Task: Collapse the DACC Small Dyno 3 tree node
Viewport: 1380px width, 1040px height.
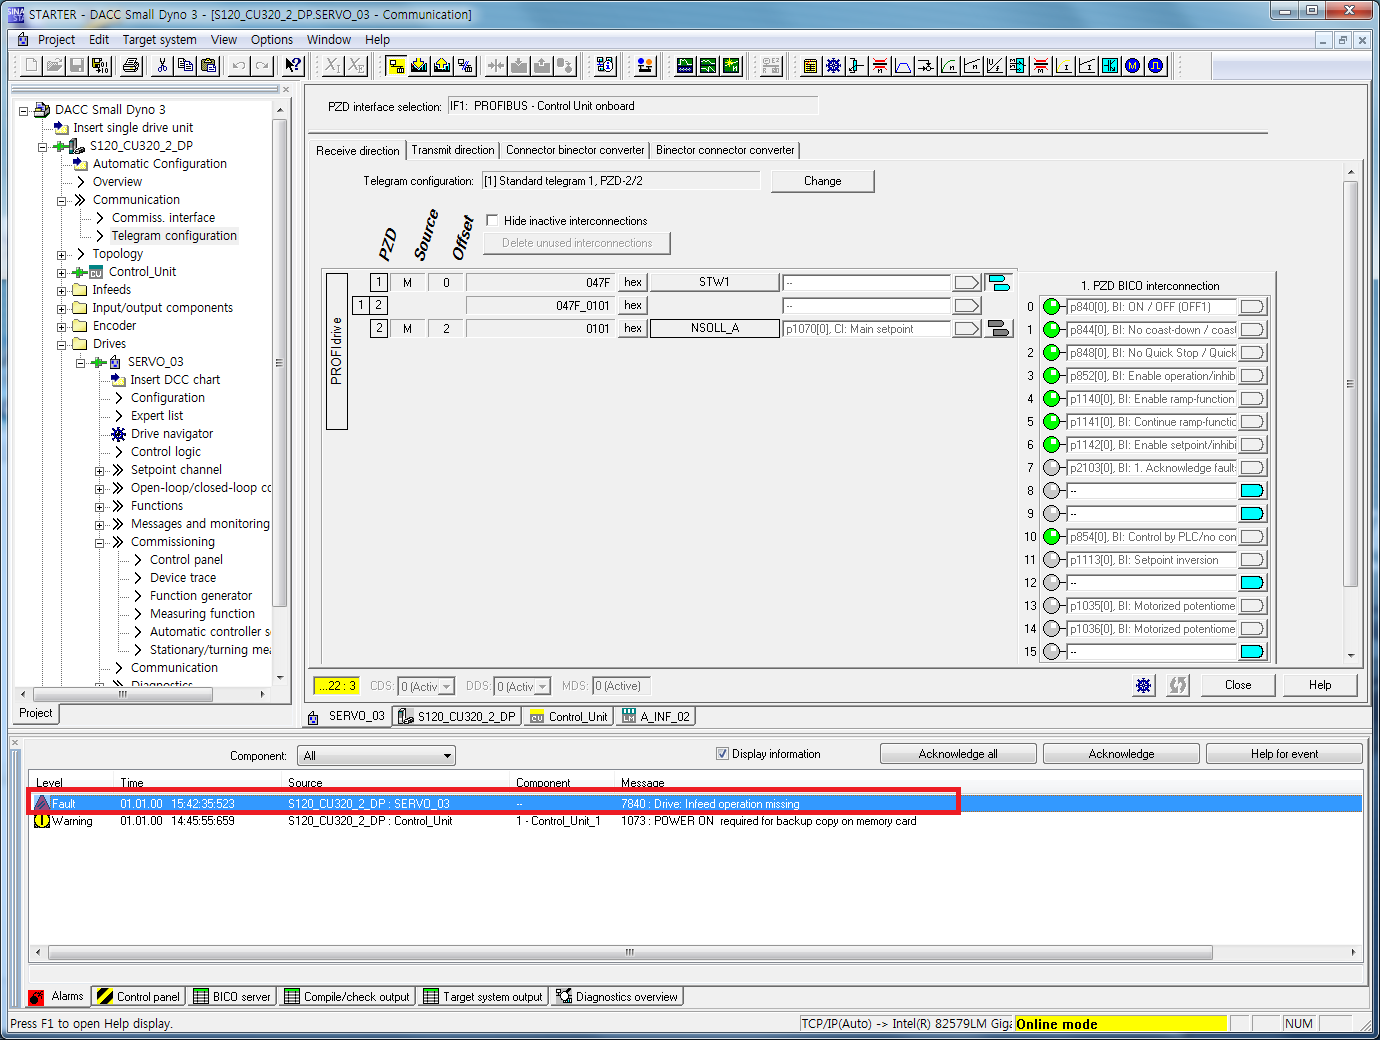Action: point(24,110)
